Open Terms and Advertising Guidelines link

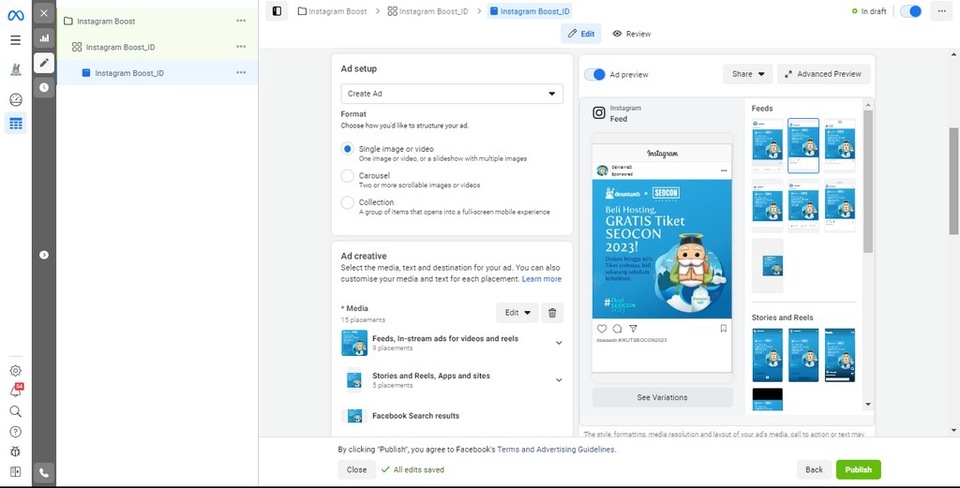click(556, 449)
